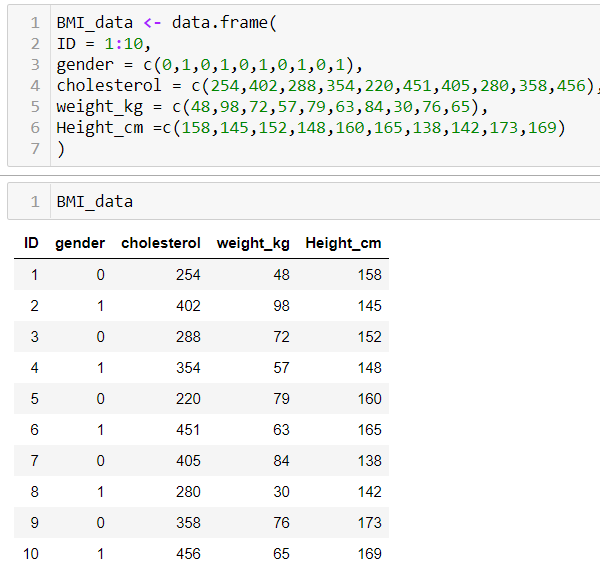
Task: Click line number 1 of second cell
Action: 35,202
